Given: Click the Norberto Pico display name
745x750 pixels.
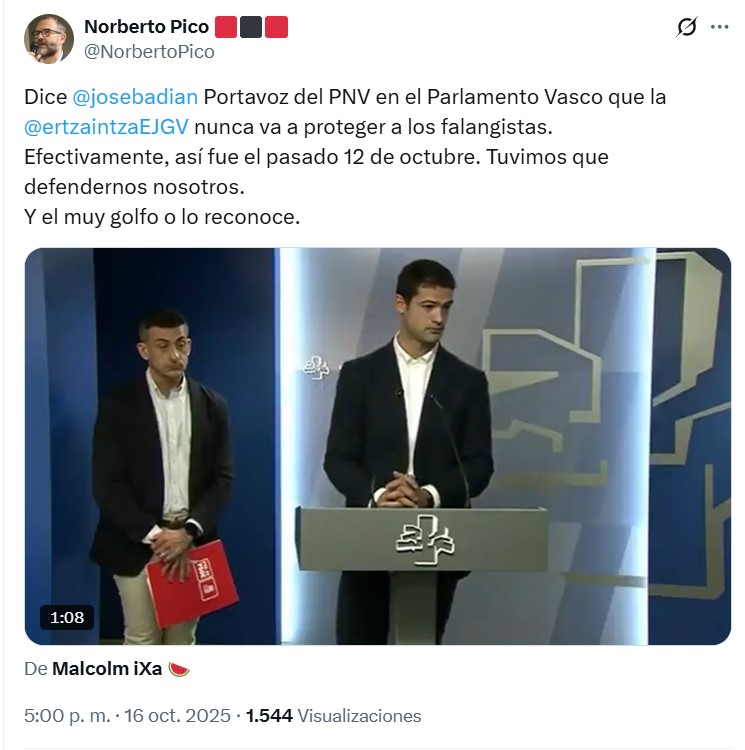Looking at the screenshot, I should pos(146,27).
